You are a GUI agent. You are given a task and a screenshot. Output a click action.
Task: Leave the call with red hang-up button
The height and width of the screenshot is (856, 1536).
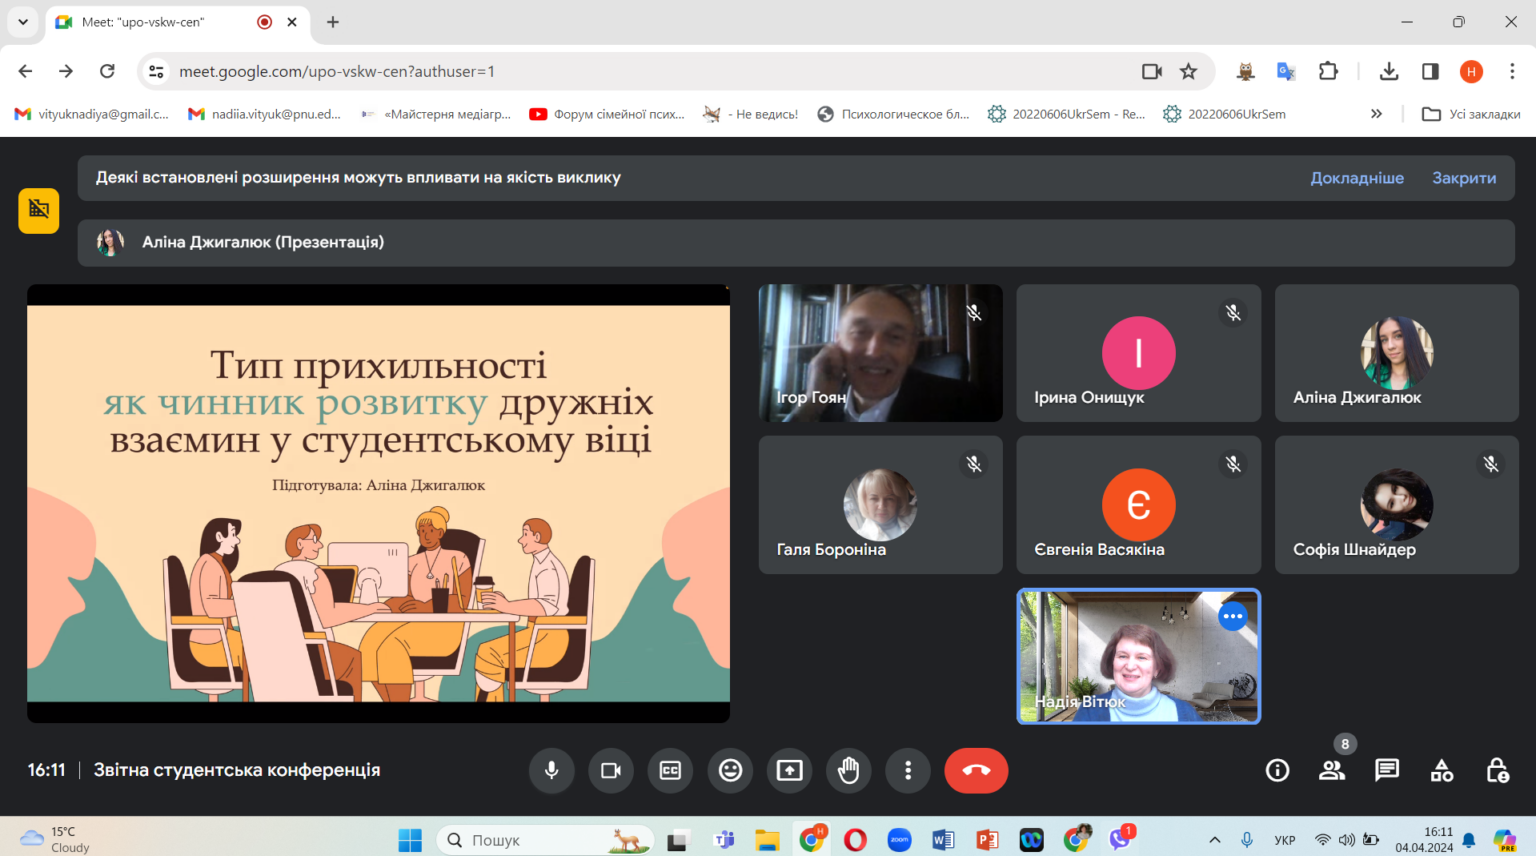coord(975,770)
